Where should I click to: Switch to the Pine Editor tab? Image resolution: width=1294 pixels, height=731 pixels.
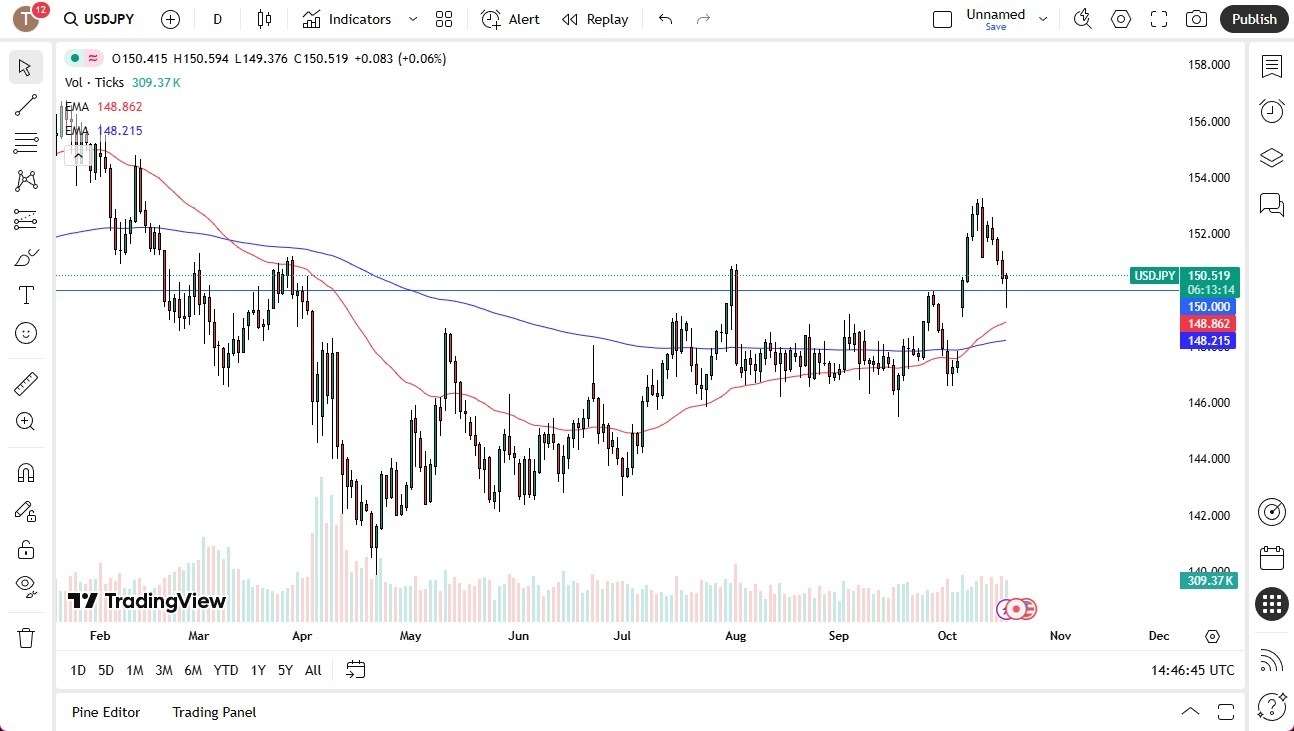[x=106, y=712]
